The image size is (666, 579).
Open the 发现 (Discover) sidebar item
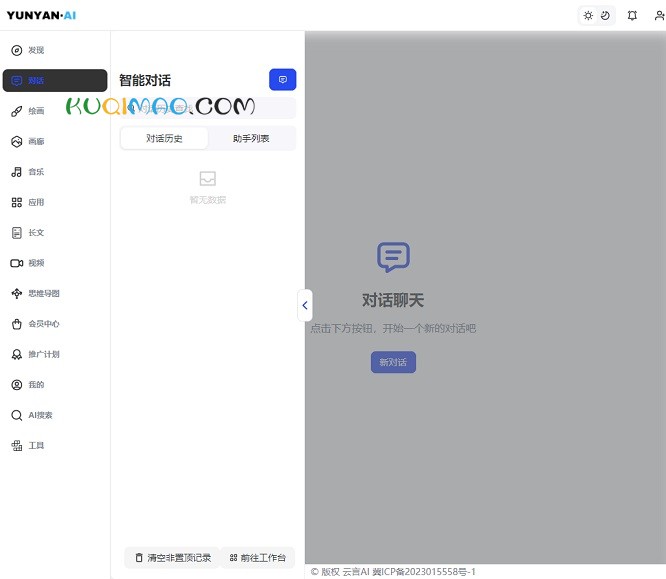coord(36,50)
